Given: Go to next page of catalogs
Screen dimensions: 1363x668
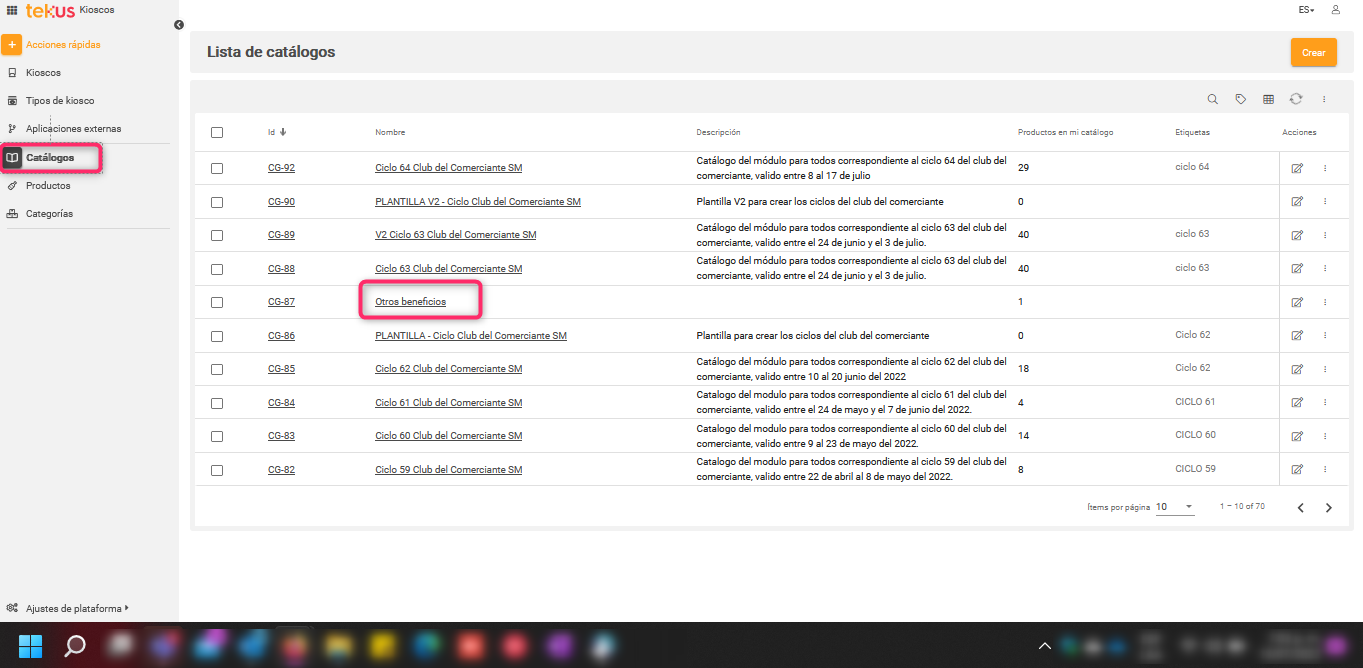Looking at the screenshot, I should [1329, 508].
